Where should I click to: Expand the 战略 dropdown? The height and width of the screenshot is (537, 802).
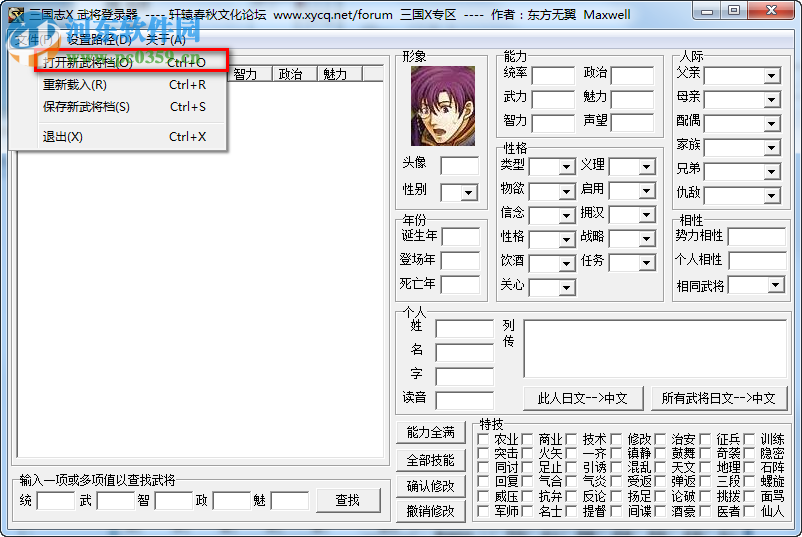click(647, 239)
